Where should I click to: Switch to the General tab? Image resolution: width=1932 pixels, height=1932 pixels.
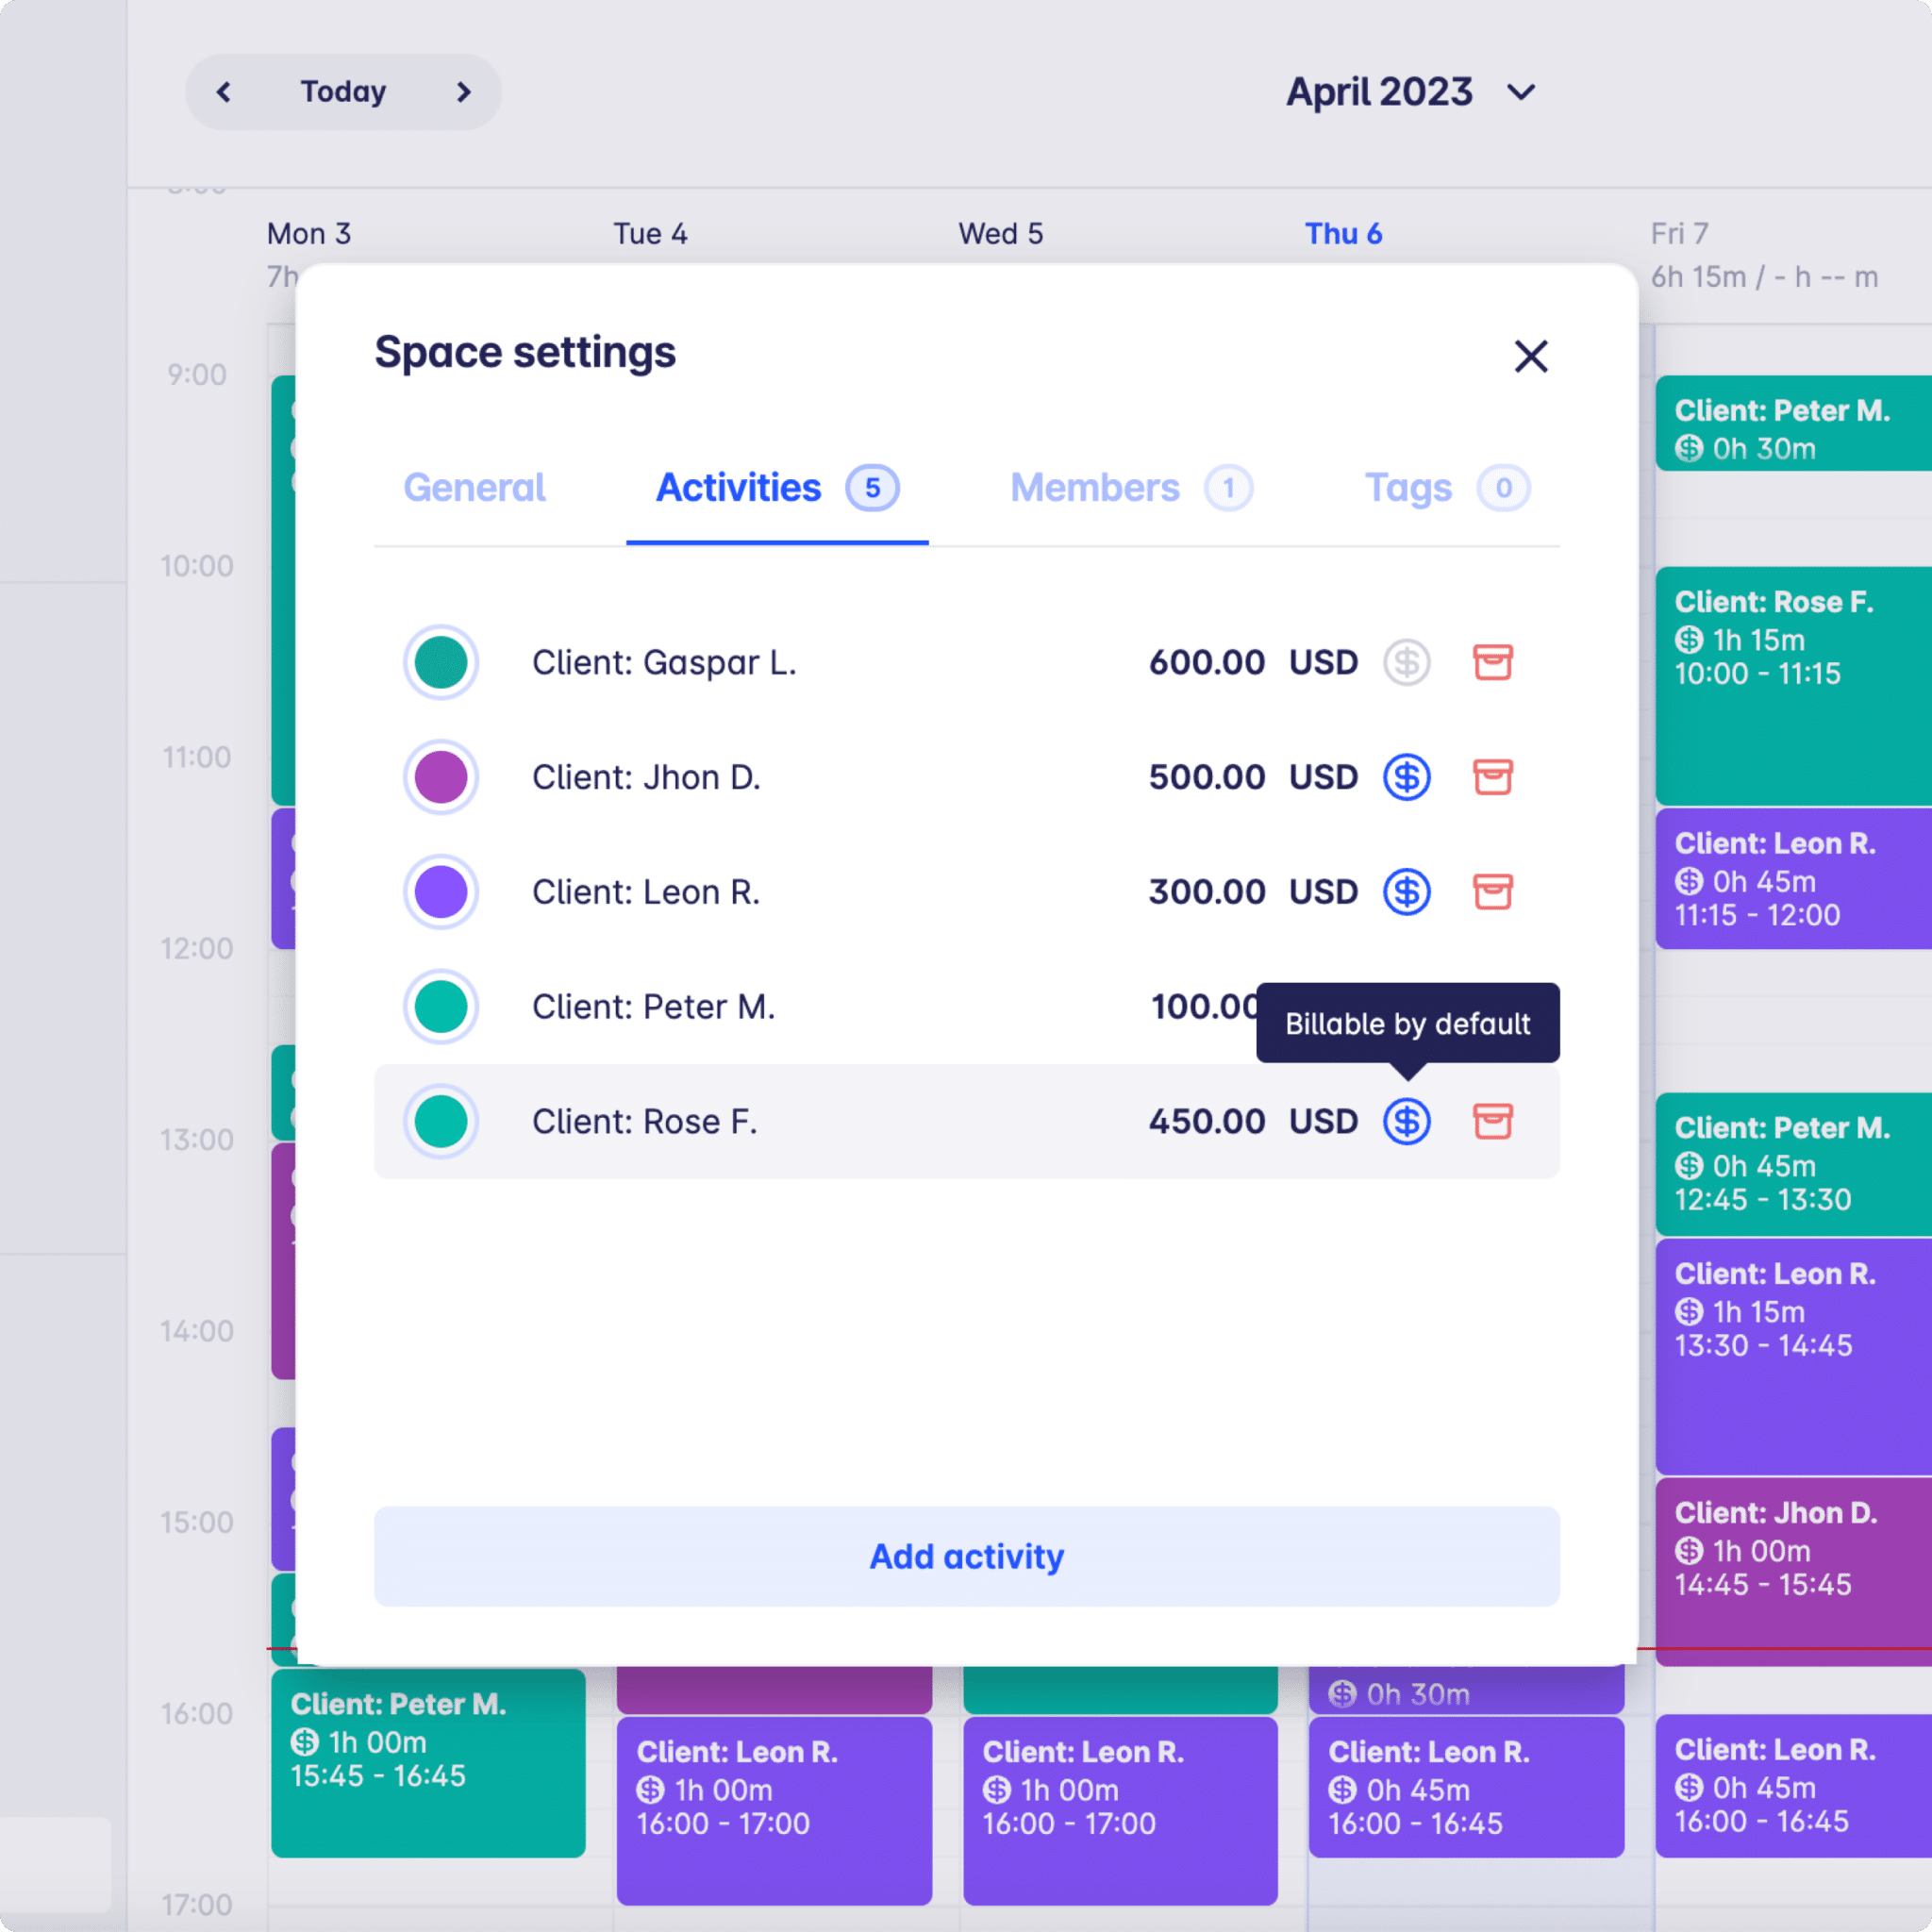point(474,488)
